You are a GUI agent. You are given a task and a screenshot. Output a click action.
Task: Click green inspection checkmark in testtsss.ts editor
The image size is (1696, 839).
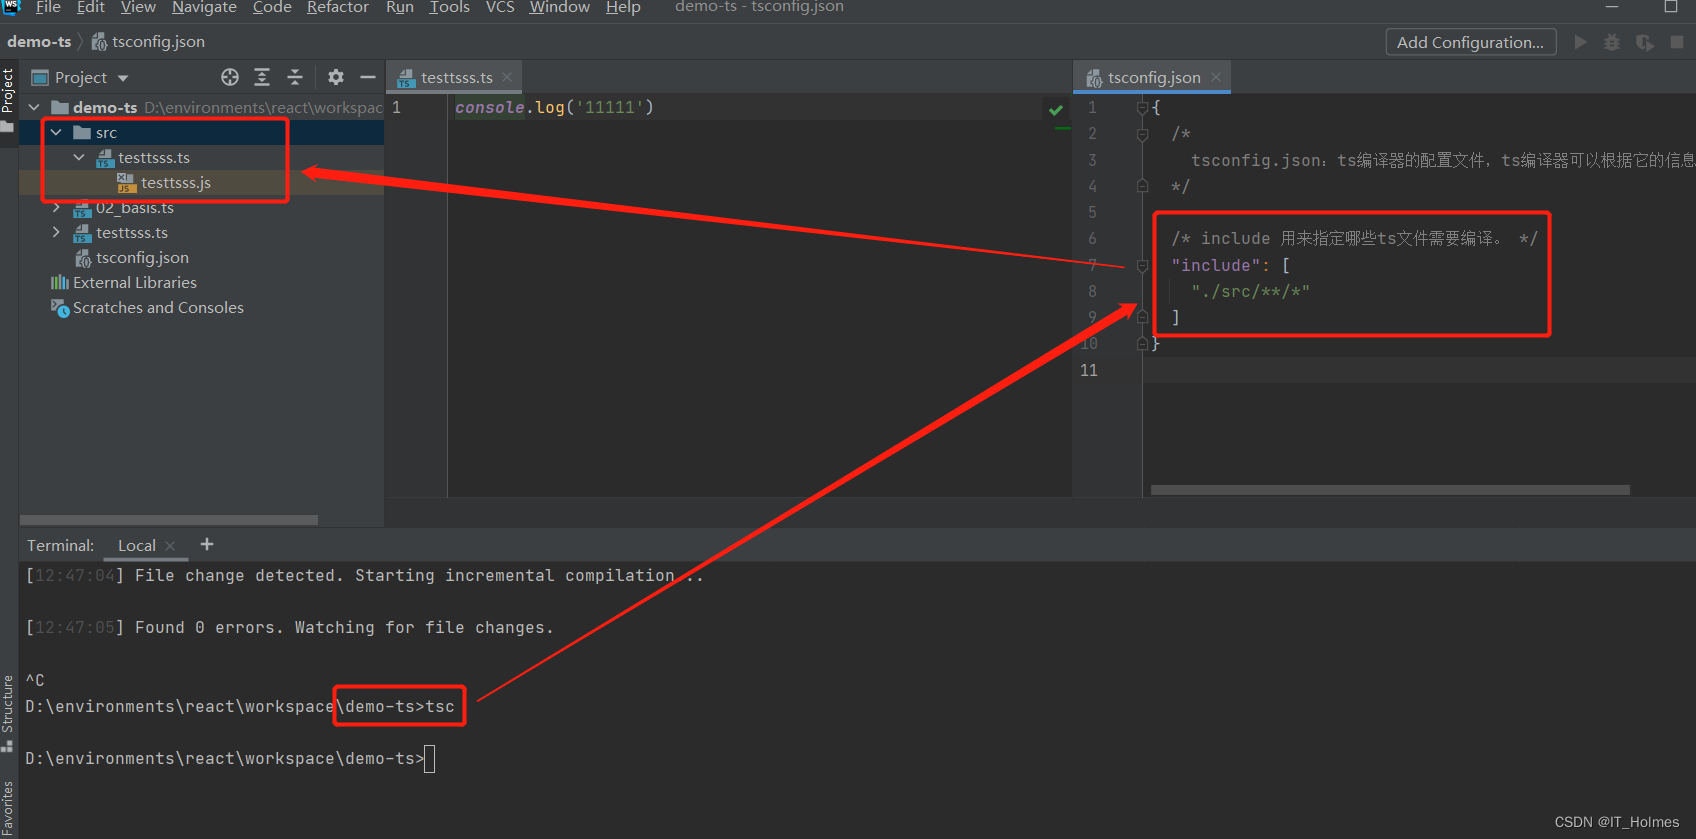pyautogui.click(x=1056, y=109)
